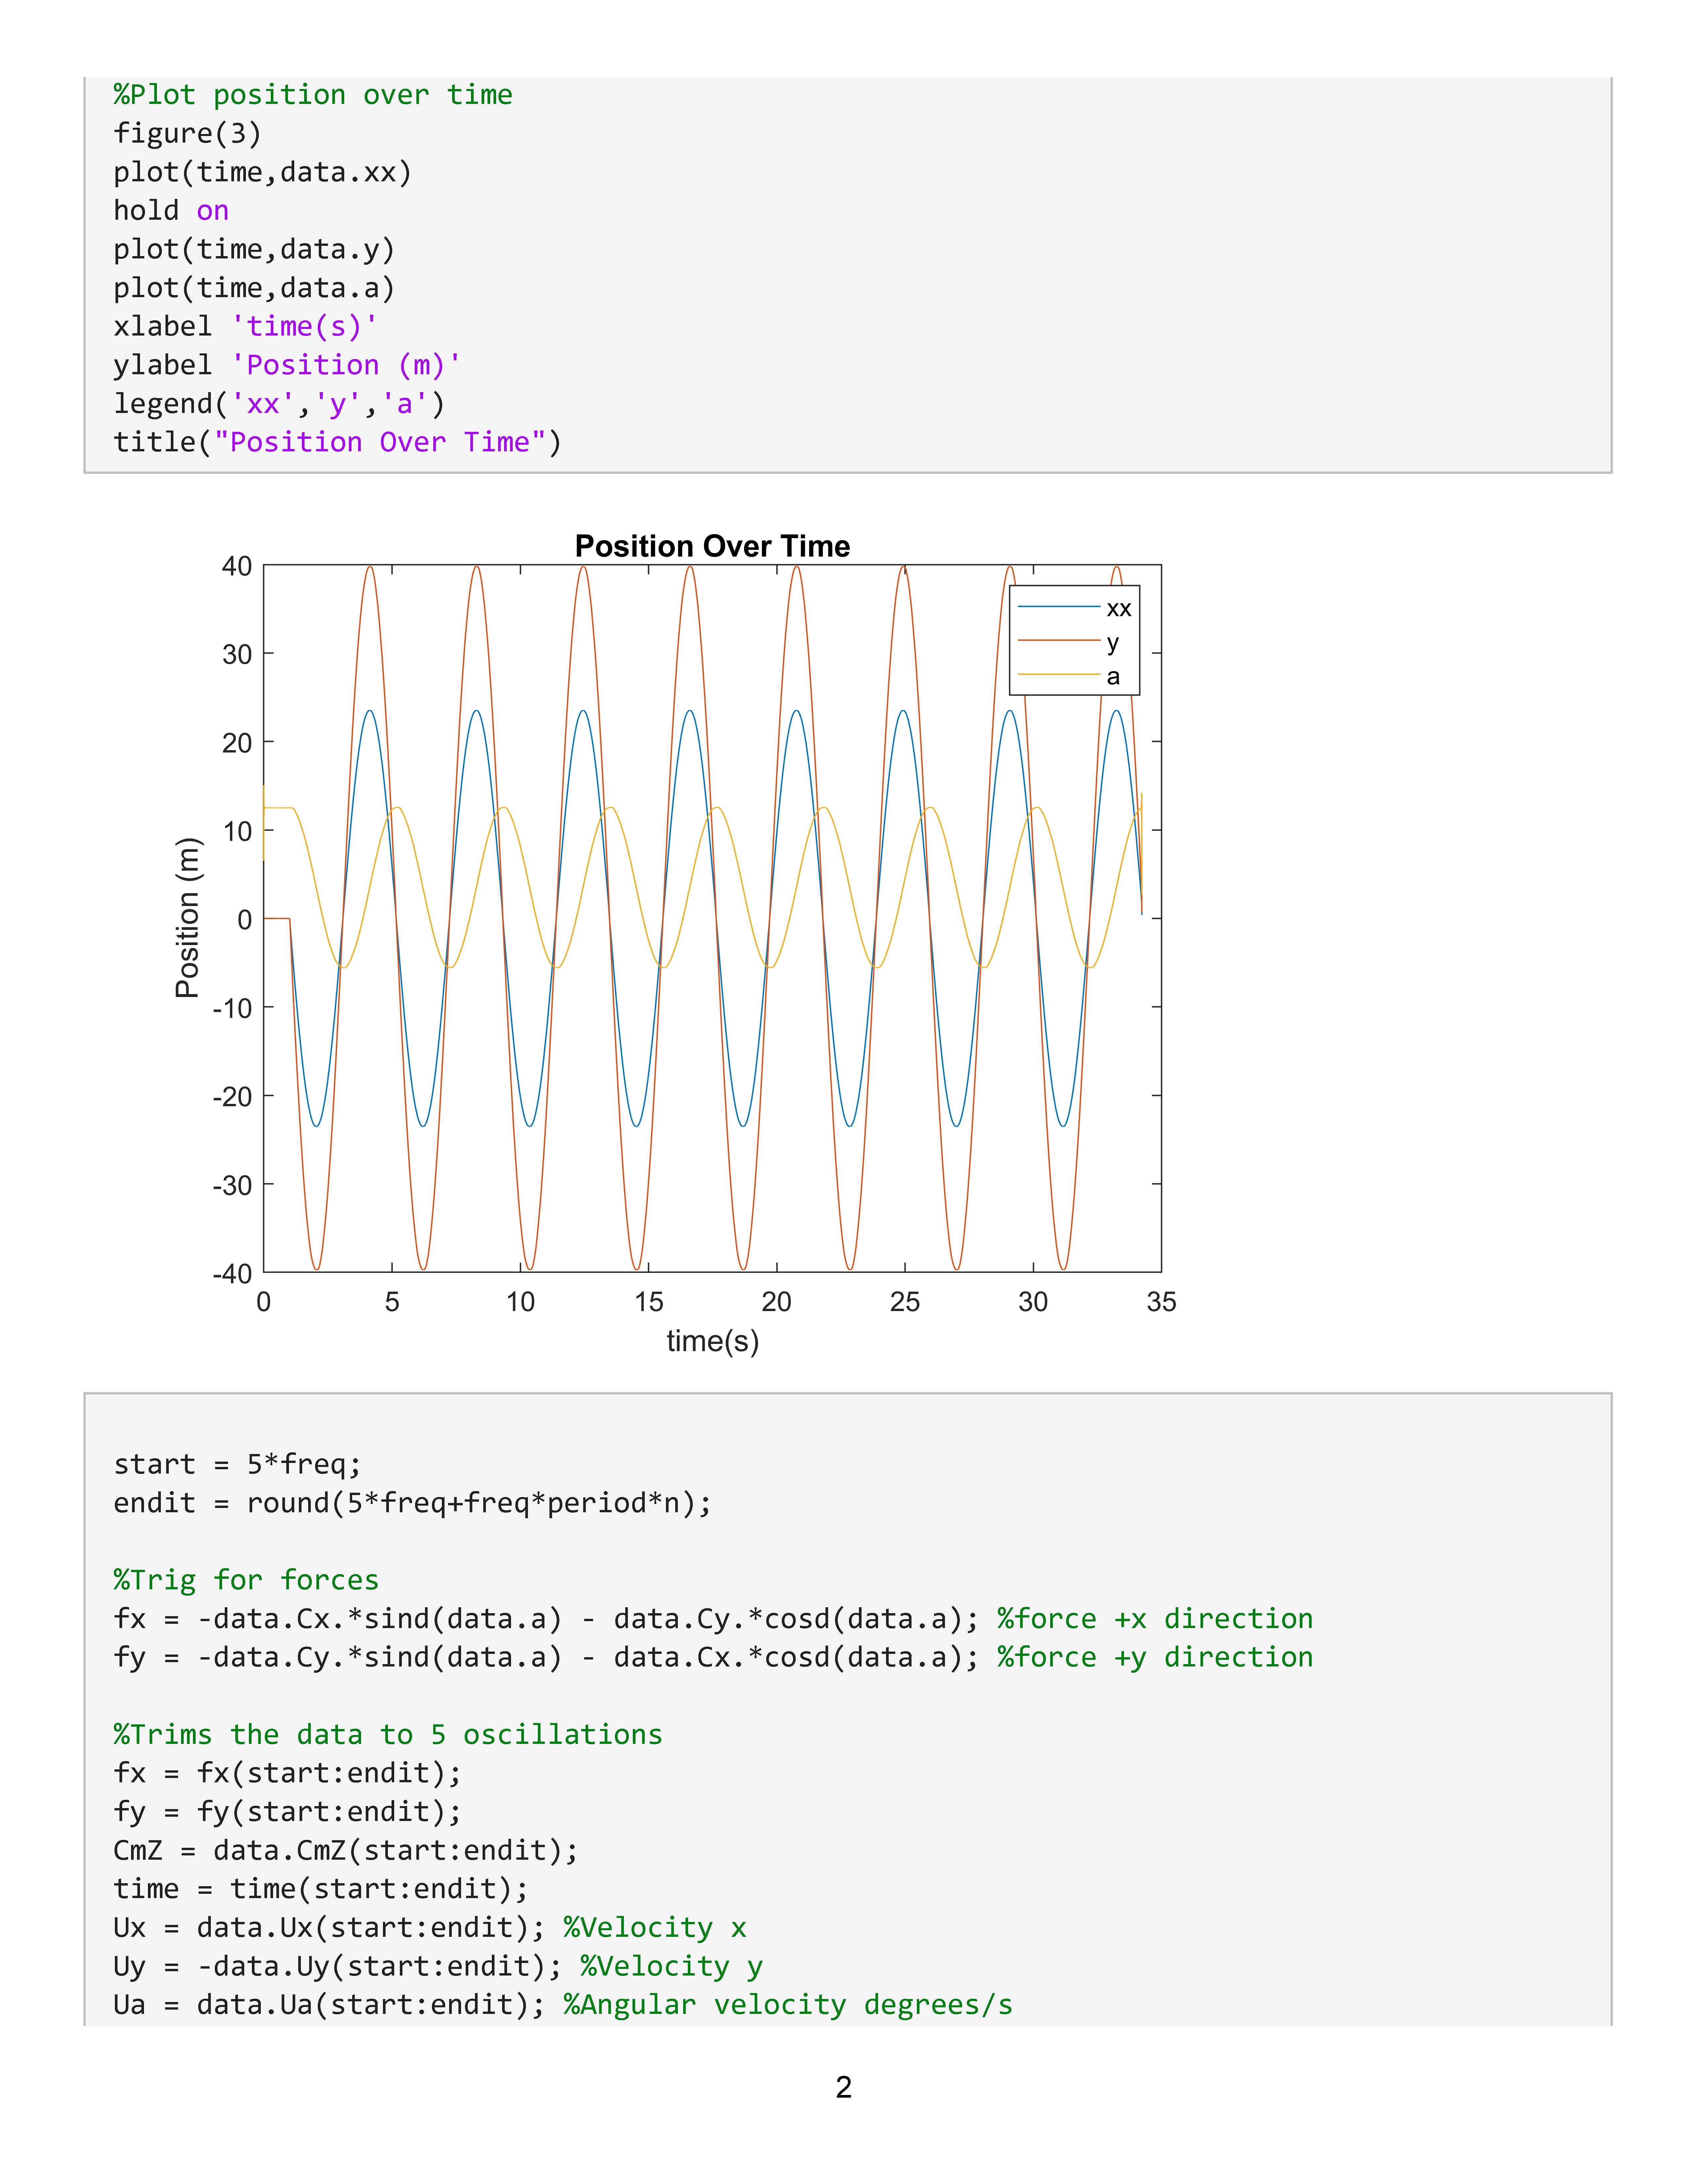Click the '5' tick label on the time axis
The width and height of the screenshot is (1688, 2184).
coord(392,1302)
